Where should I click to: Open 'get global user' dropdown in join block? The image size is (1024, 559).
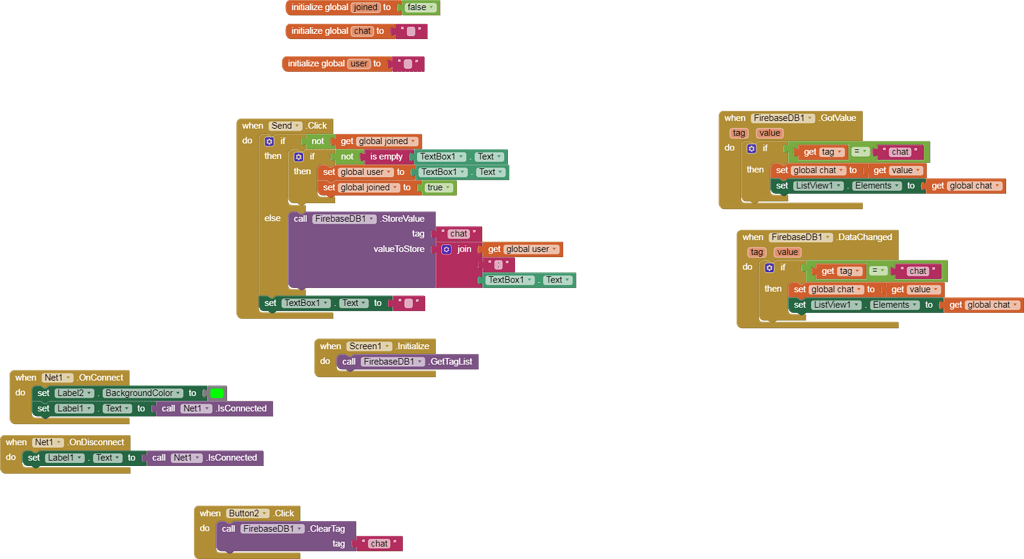coord(532,249)
